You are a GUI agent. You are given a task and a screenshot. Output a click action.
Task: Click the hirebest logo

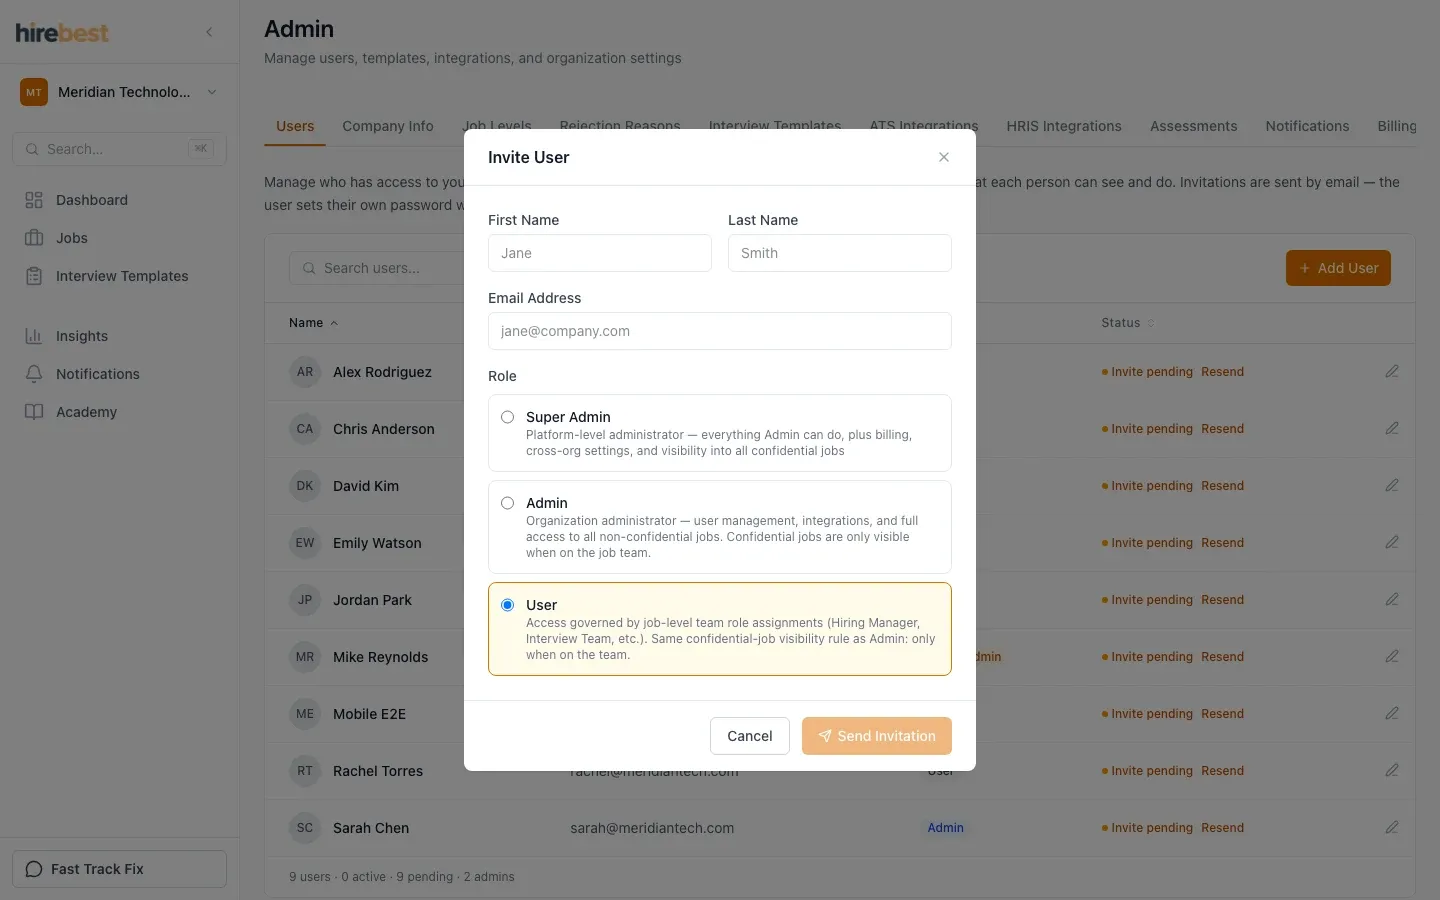62,32
